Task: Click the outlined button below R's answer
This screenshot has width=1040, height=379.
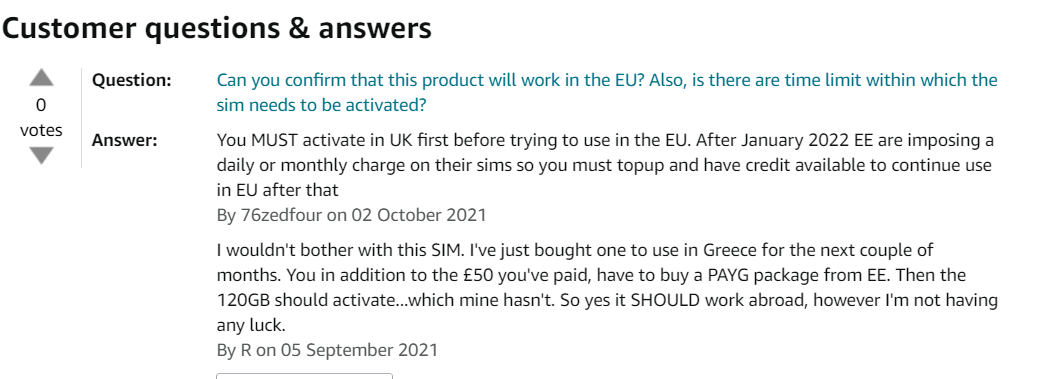Action: tap(304, 376)
